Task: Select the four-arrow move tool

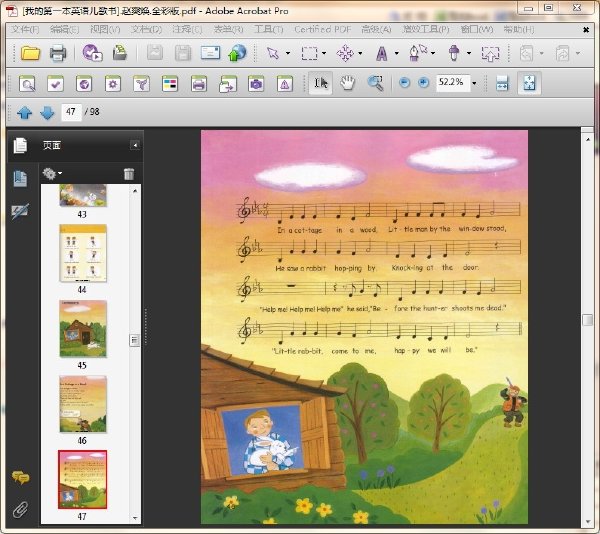Action: 345,53
